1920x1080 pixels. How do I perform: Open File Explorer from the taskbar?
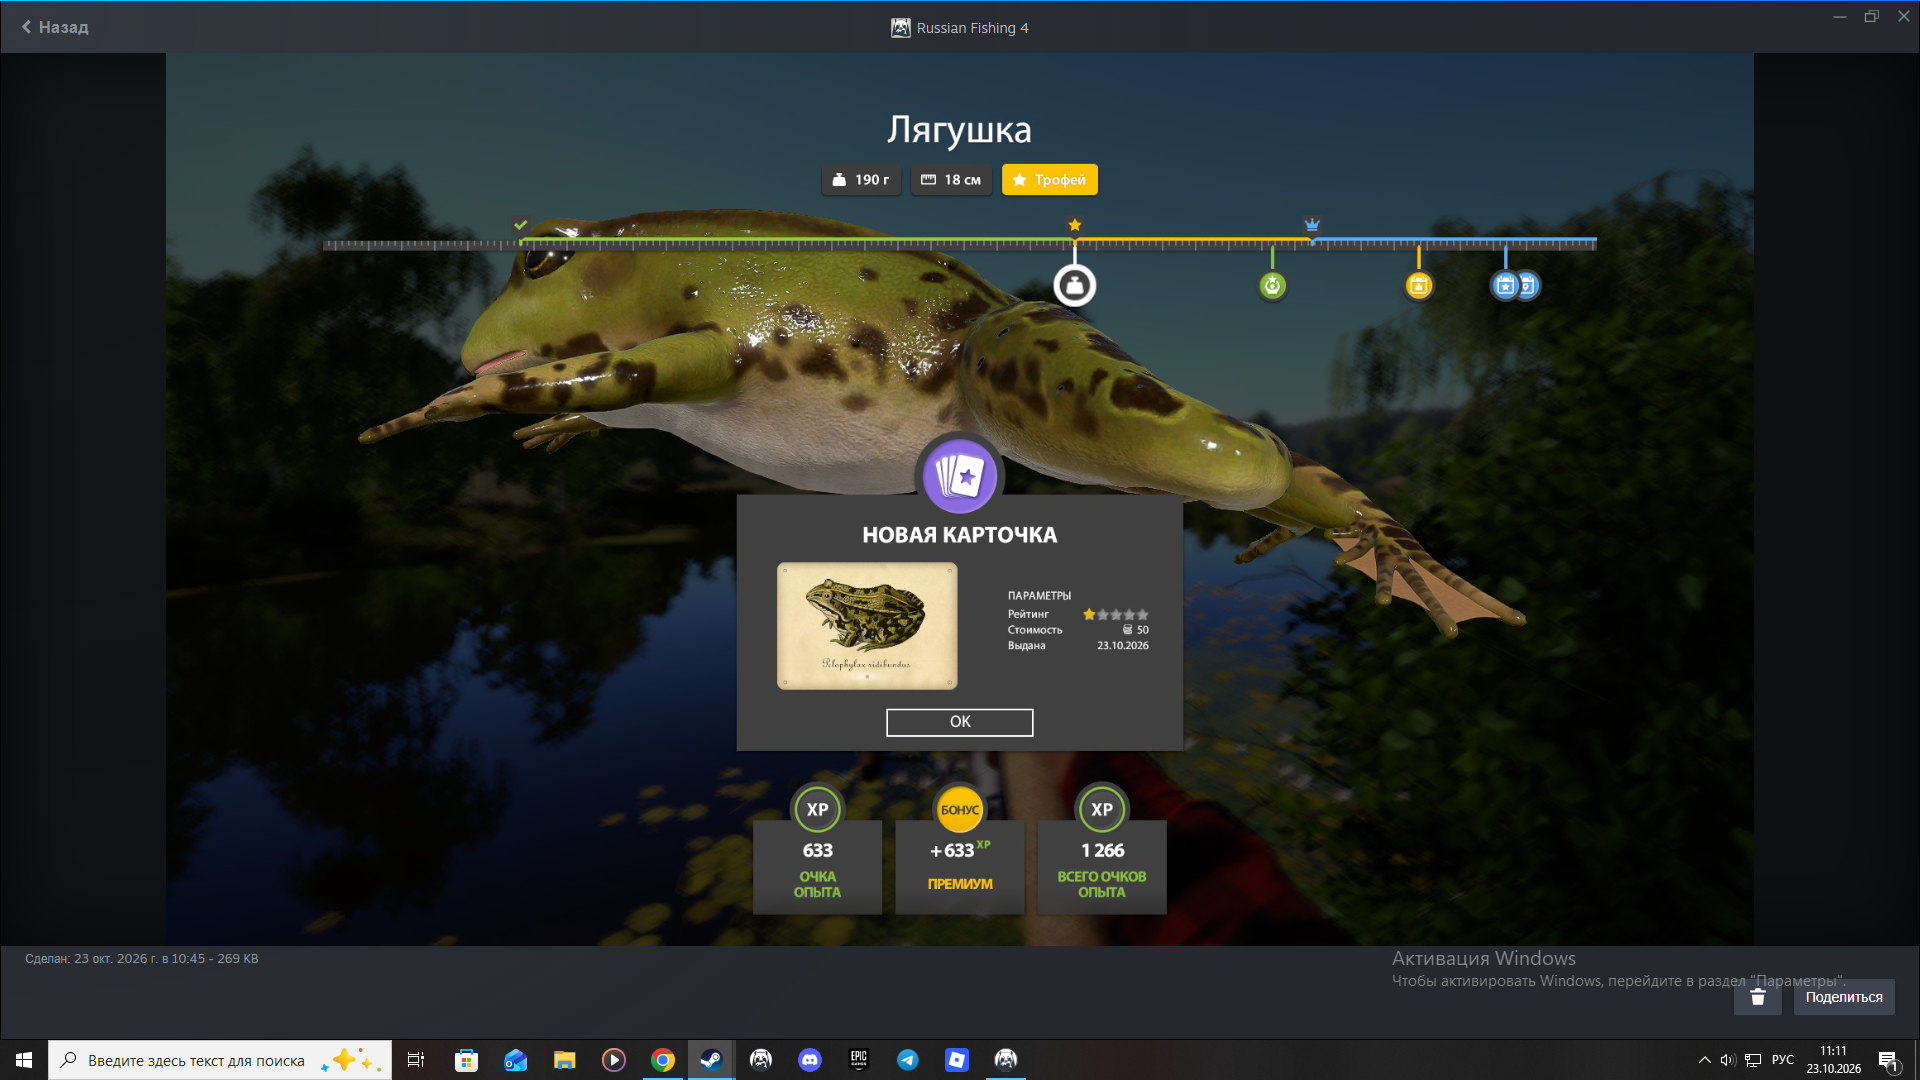564,1060
